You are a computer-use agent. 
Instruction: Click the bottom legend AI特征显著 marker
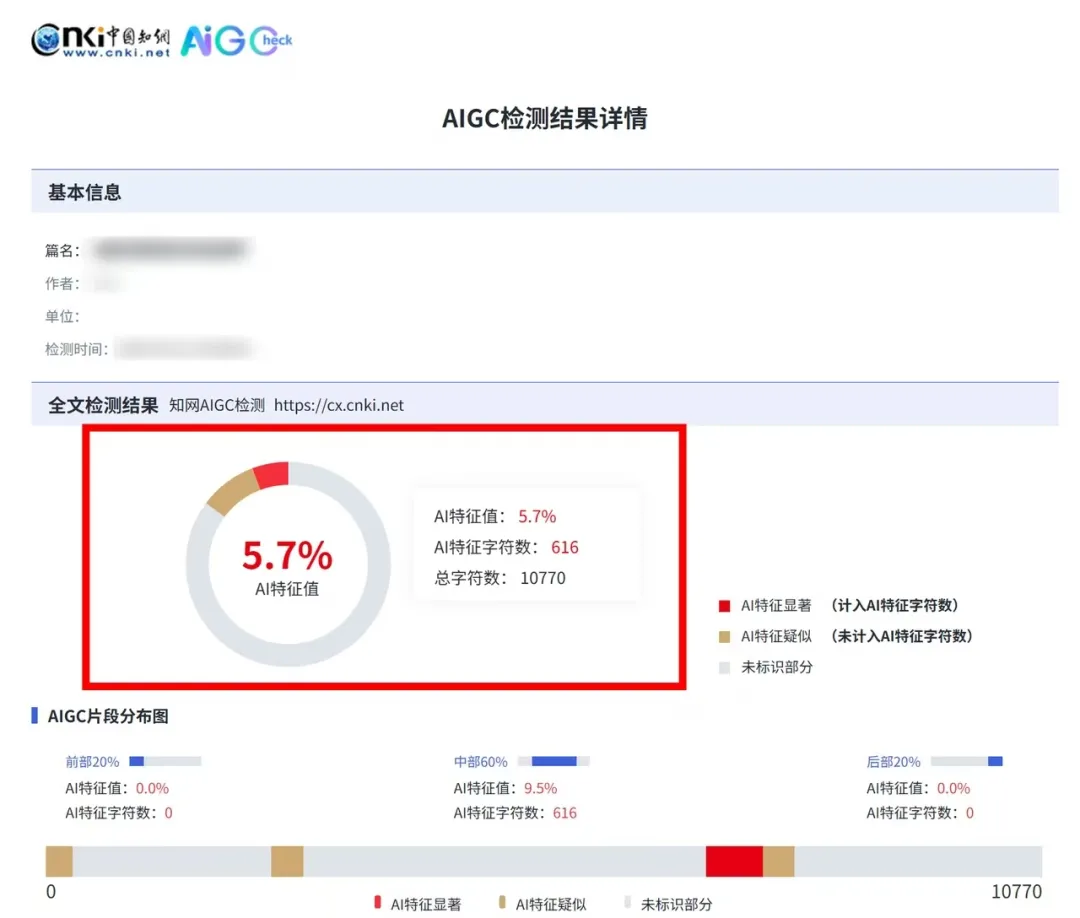(377, 902)
